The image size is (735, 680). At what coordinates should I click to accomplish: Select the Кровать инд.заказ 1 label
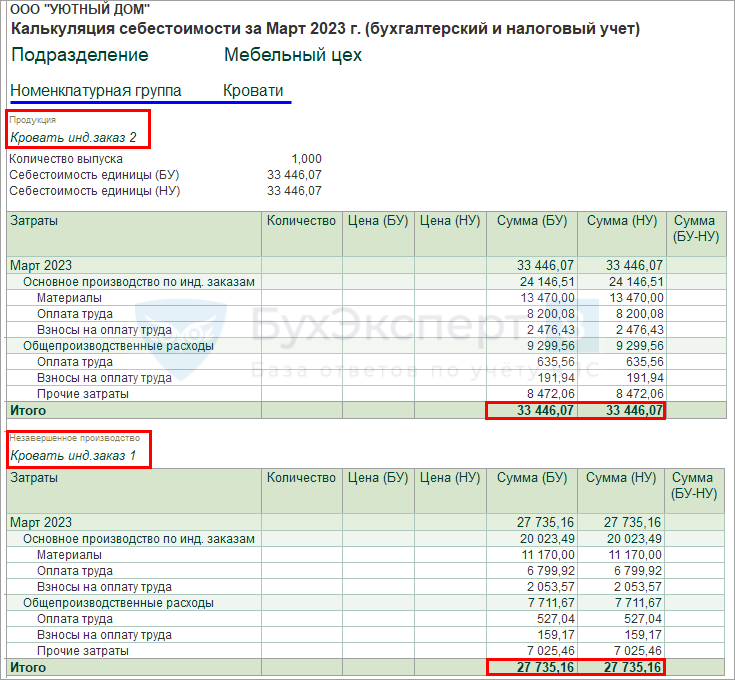[x=73, y=455]
